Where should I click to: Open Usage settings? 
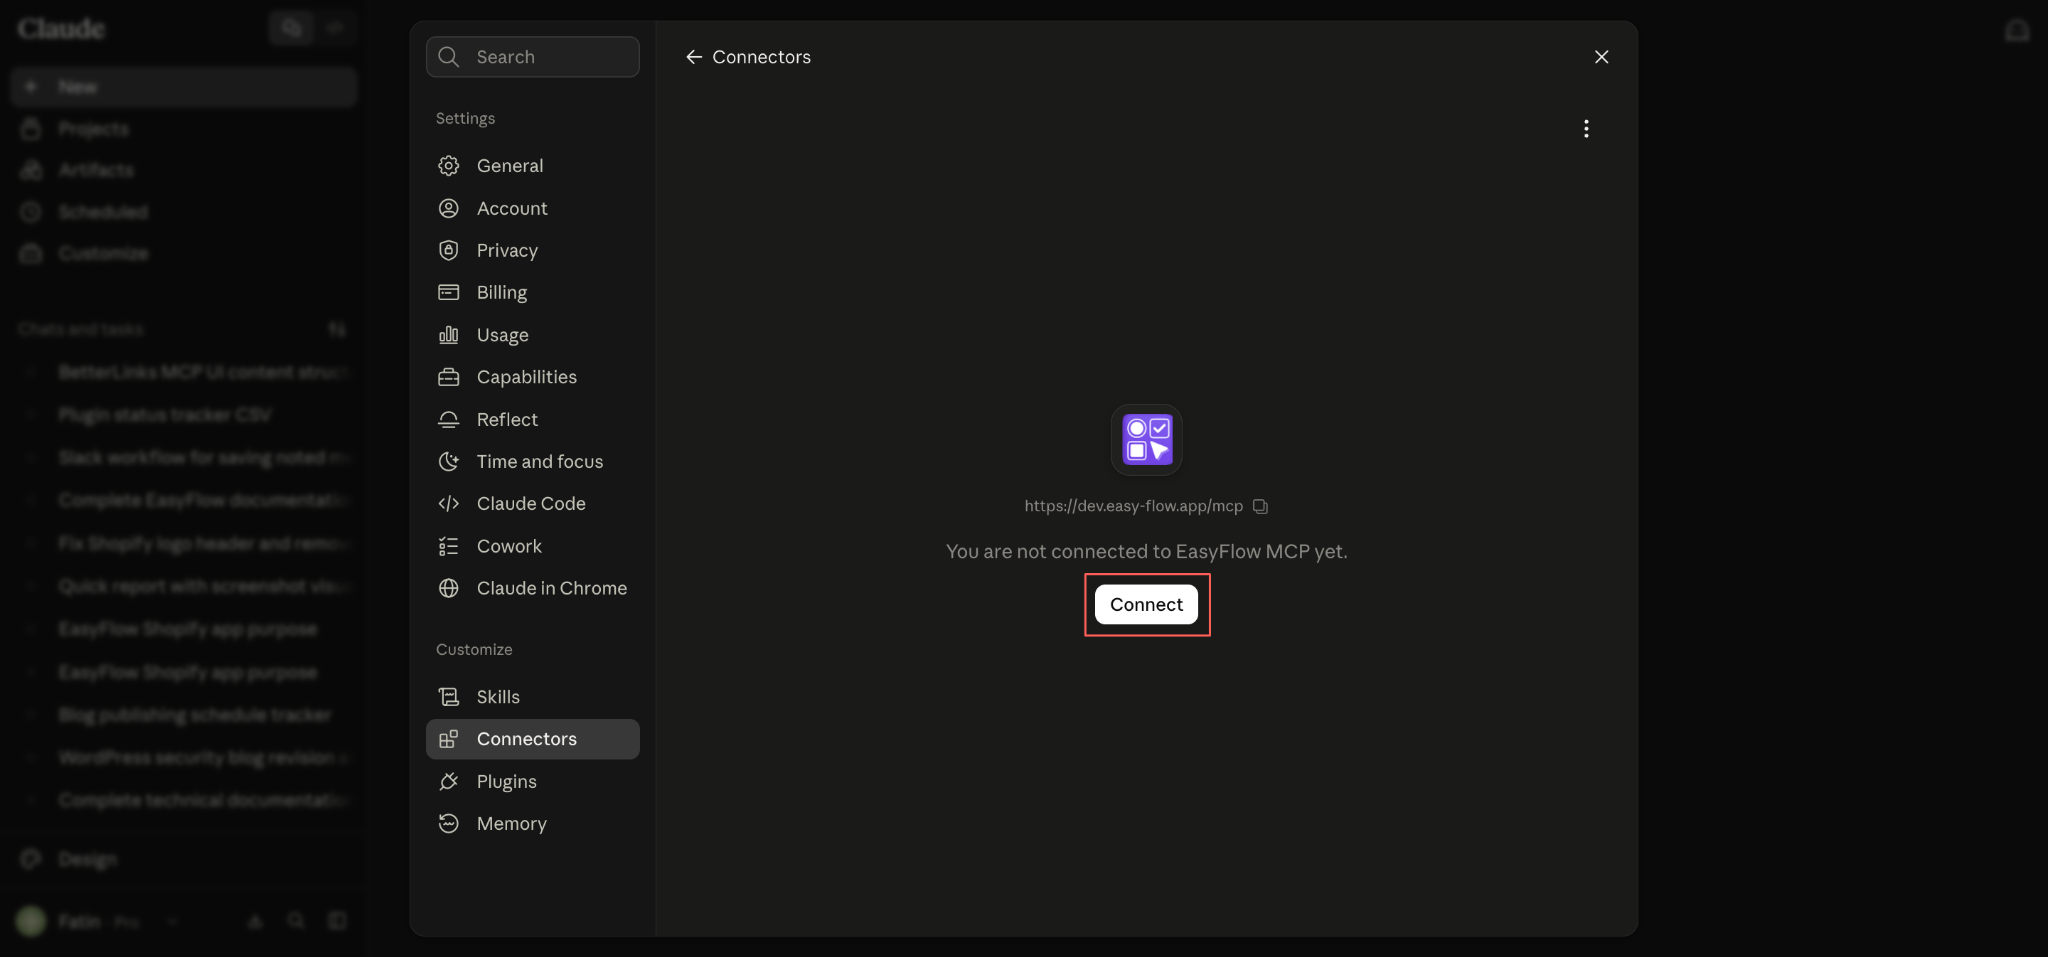pyautogui.click(x=533, y=335)
